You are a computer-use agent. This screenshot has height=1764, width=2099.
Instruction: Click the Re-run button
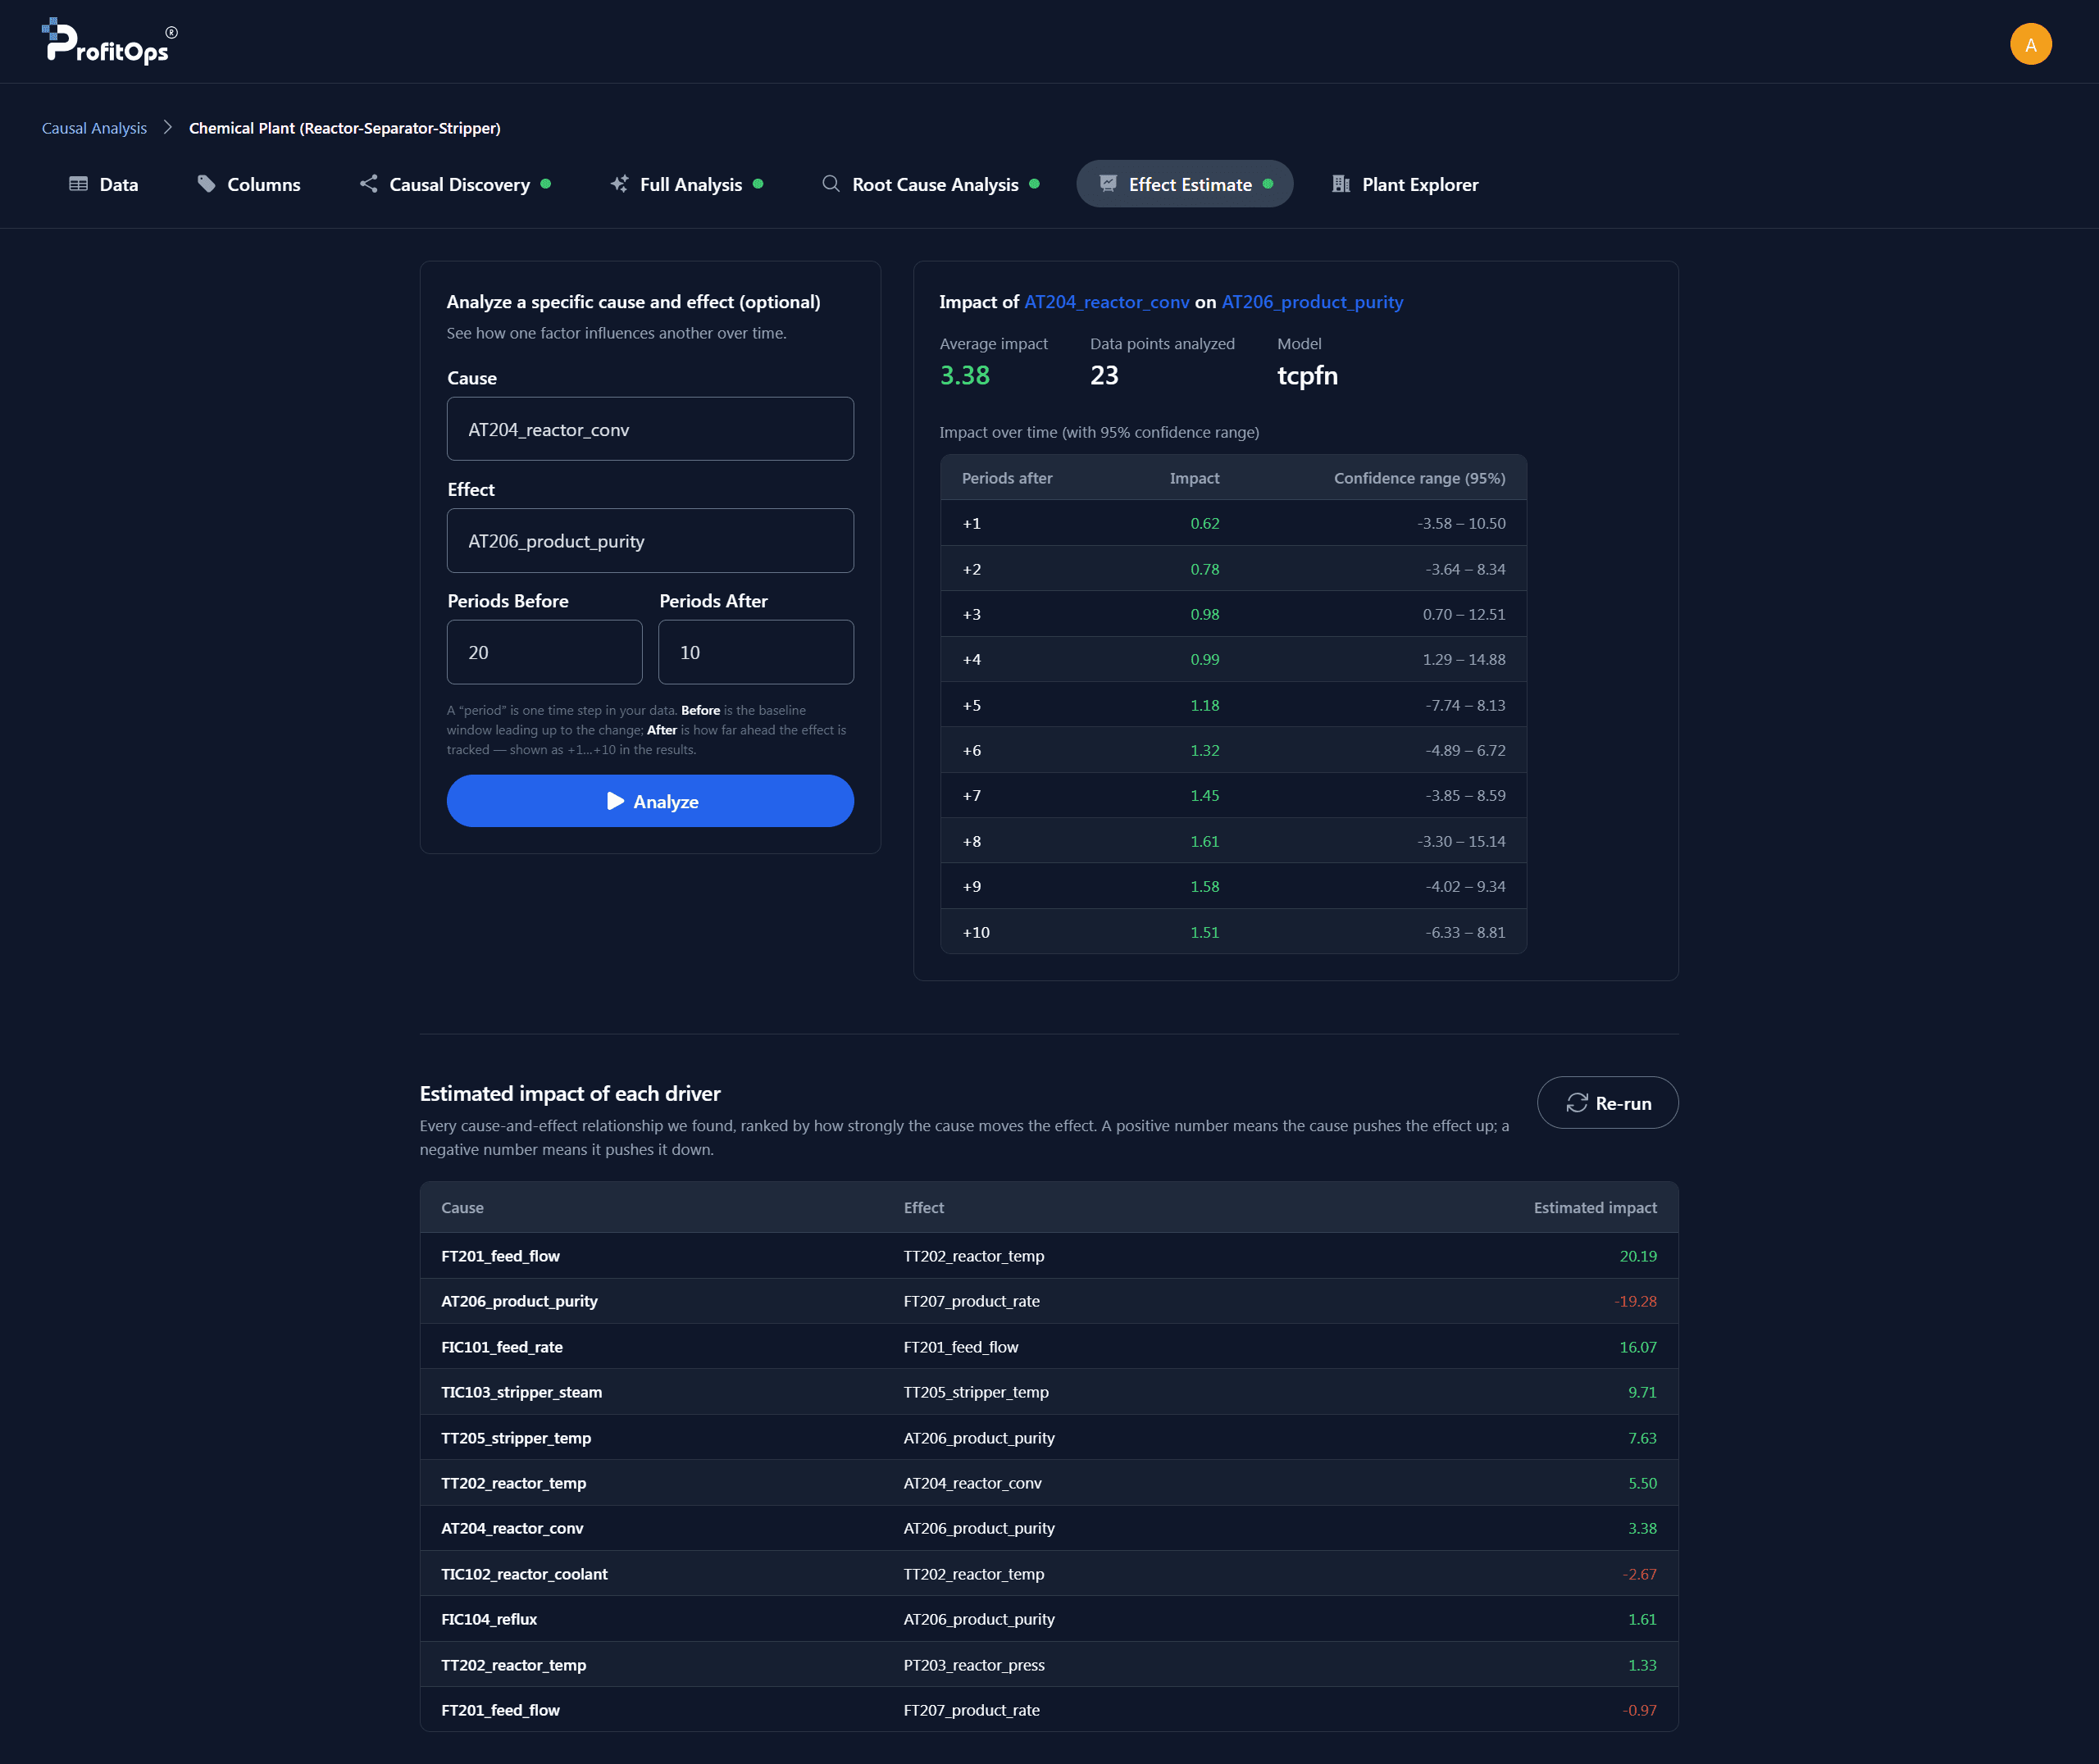(x=1607, y=1103)
